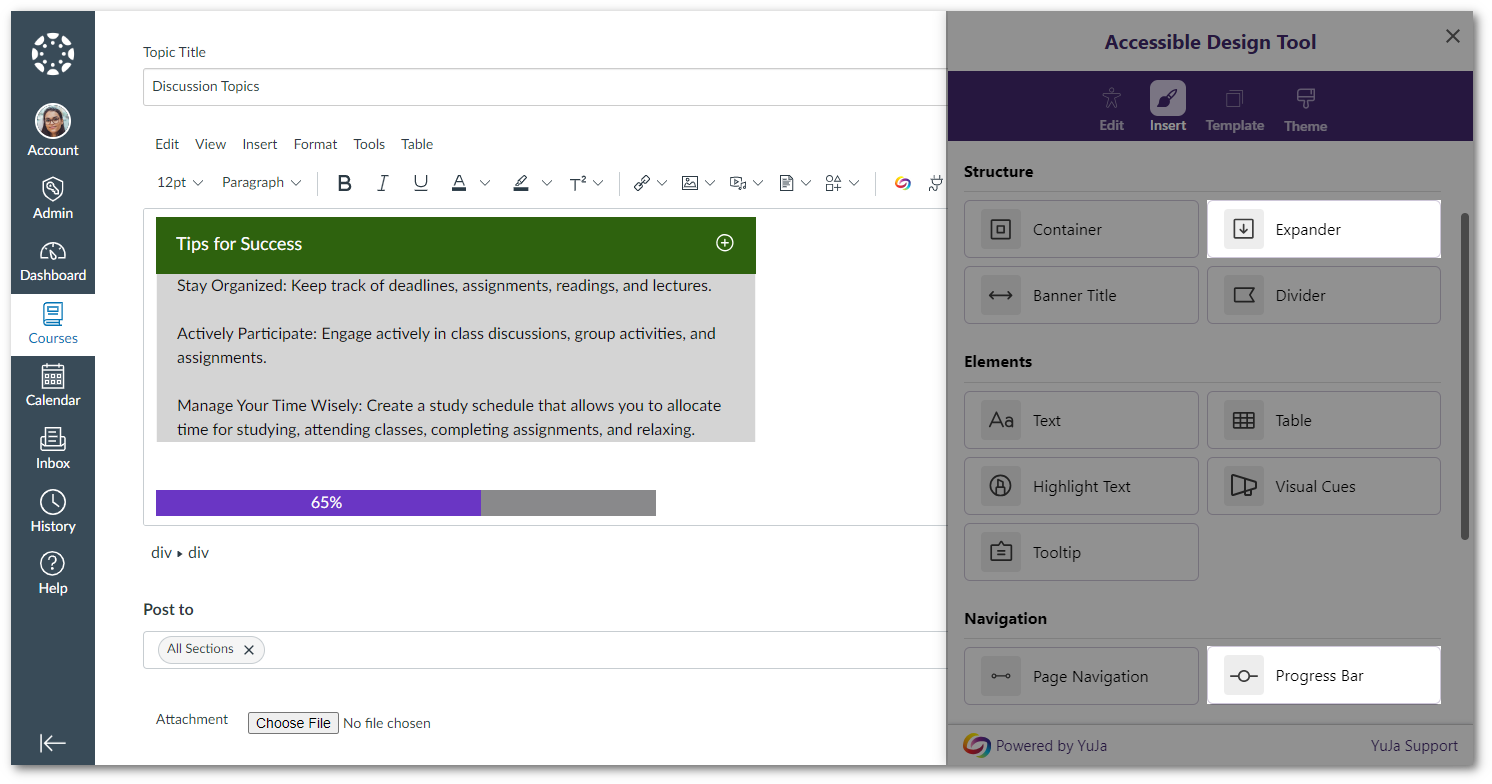The image size is (1492, 784).
Task: Expand the Tips for Success plus toggle
Action: click(725, 243)
